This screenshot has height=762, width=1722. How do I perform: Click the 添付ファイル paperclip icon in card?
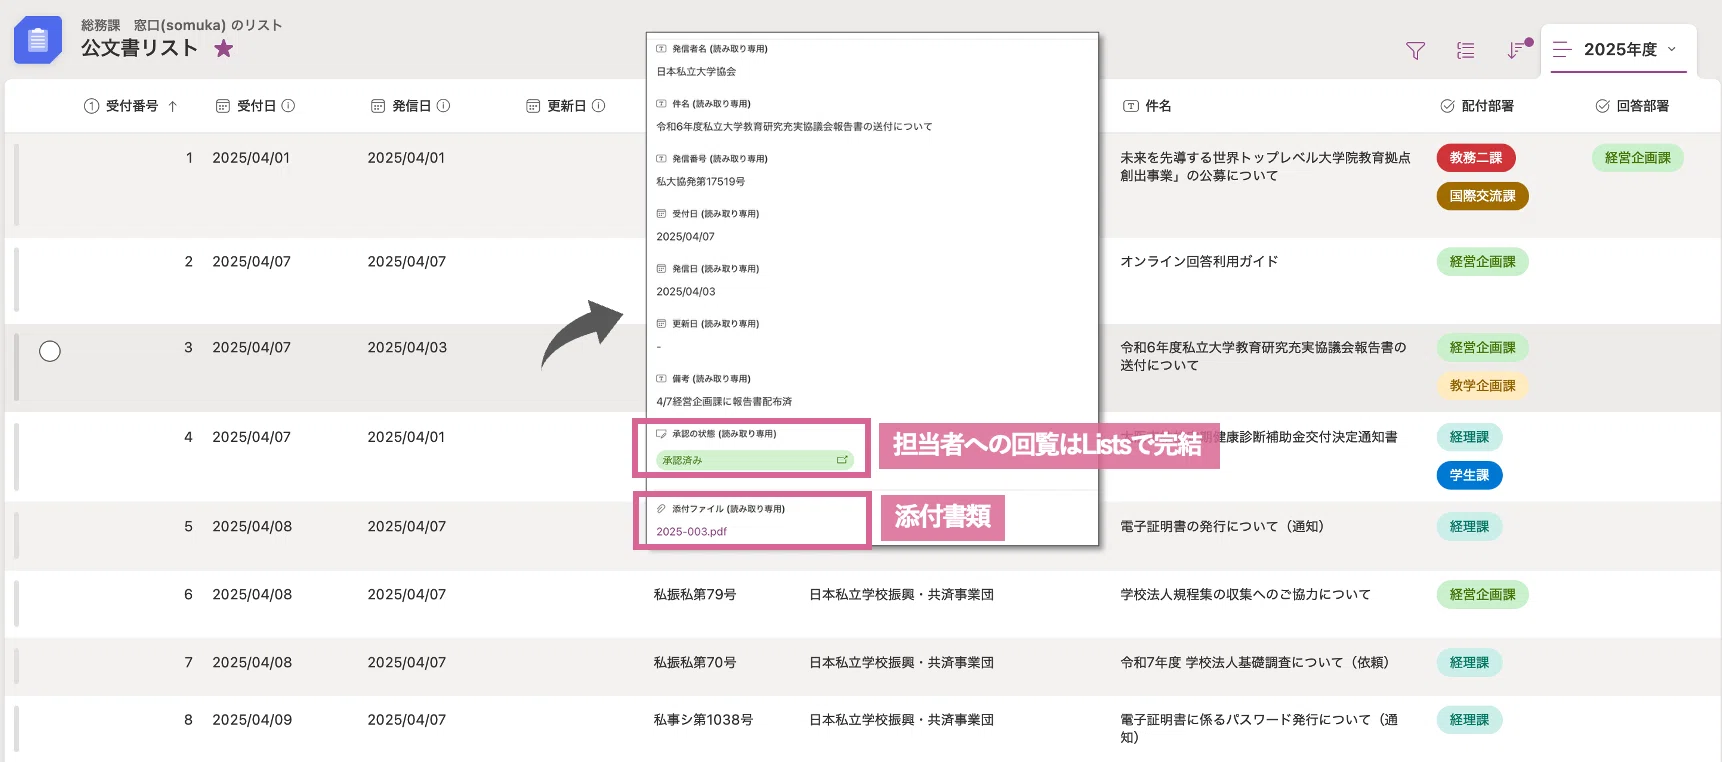coord(661,509)
